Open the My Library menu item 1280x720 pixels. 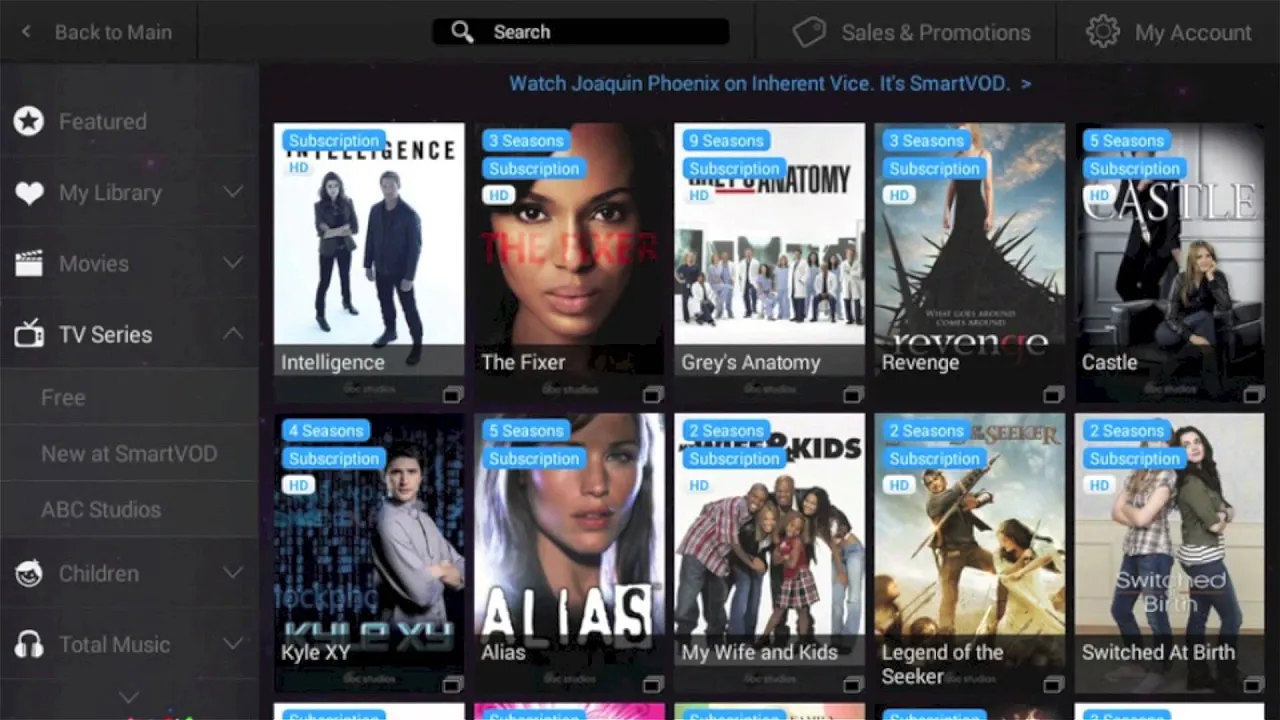[x=130, y=193]
